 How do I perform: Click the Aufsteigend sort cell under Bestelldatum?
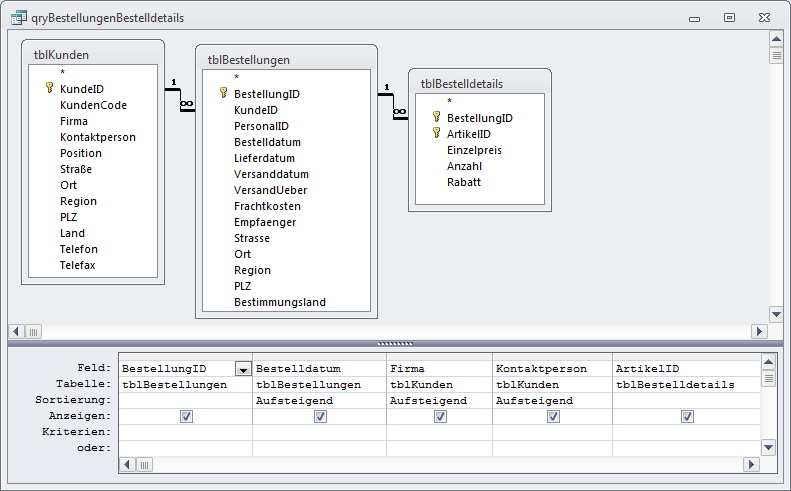[x=320, y=400]
